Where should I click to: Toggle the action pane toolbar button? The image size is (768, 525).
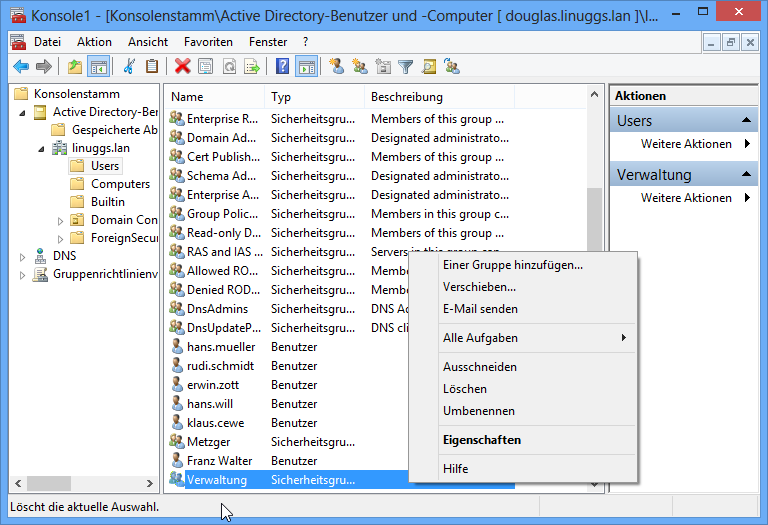307,67
